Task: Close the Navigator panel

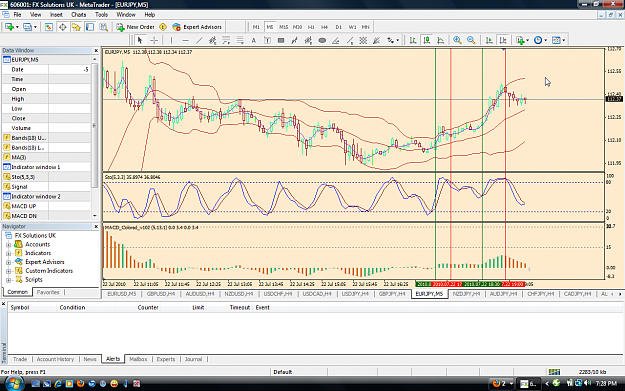Action: (96, 226)
